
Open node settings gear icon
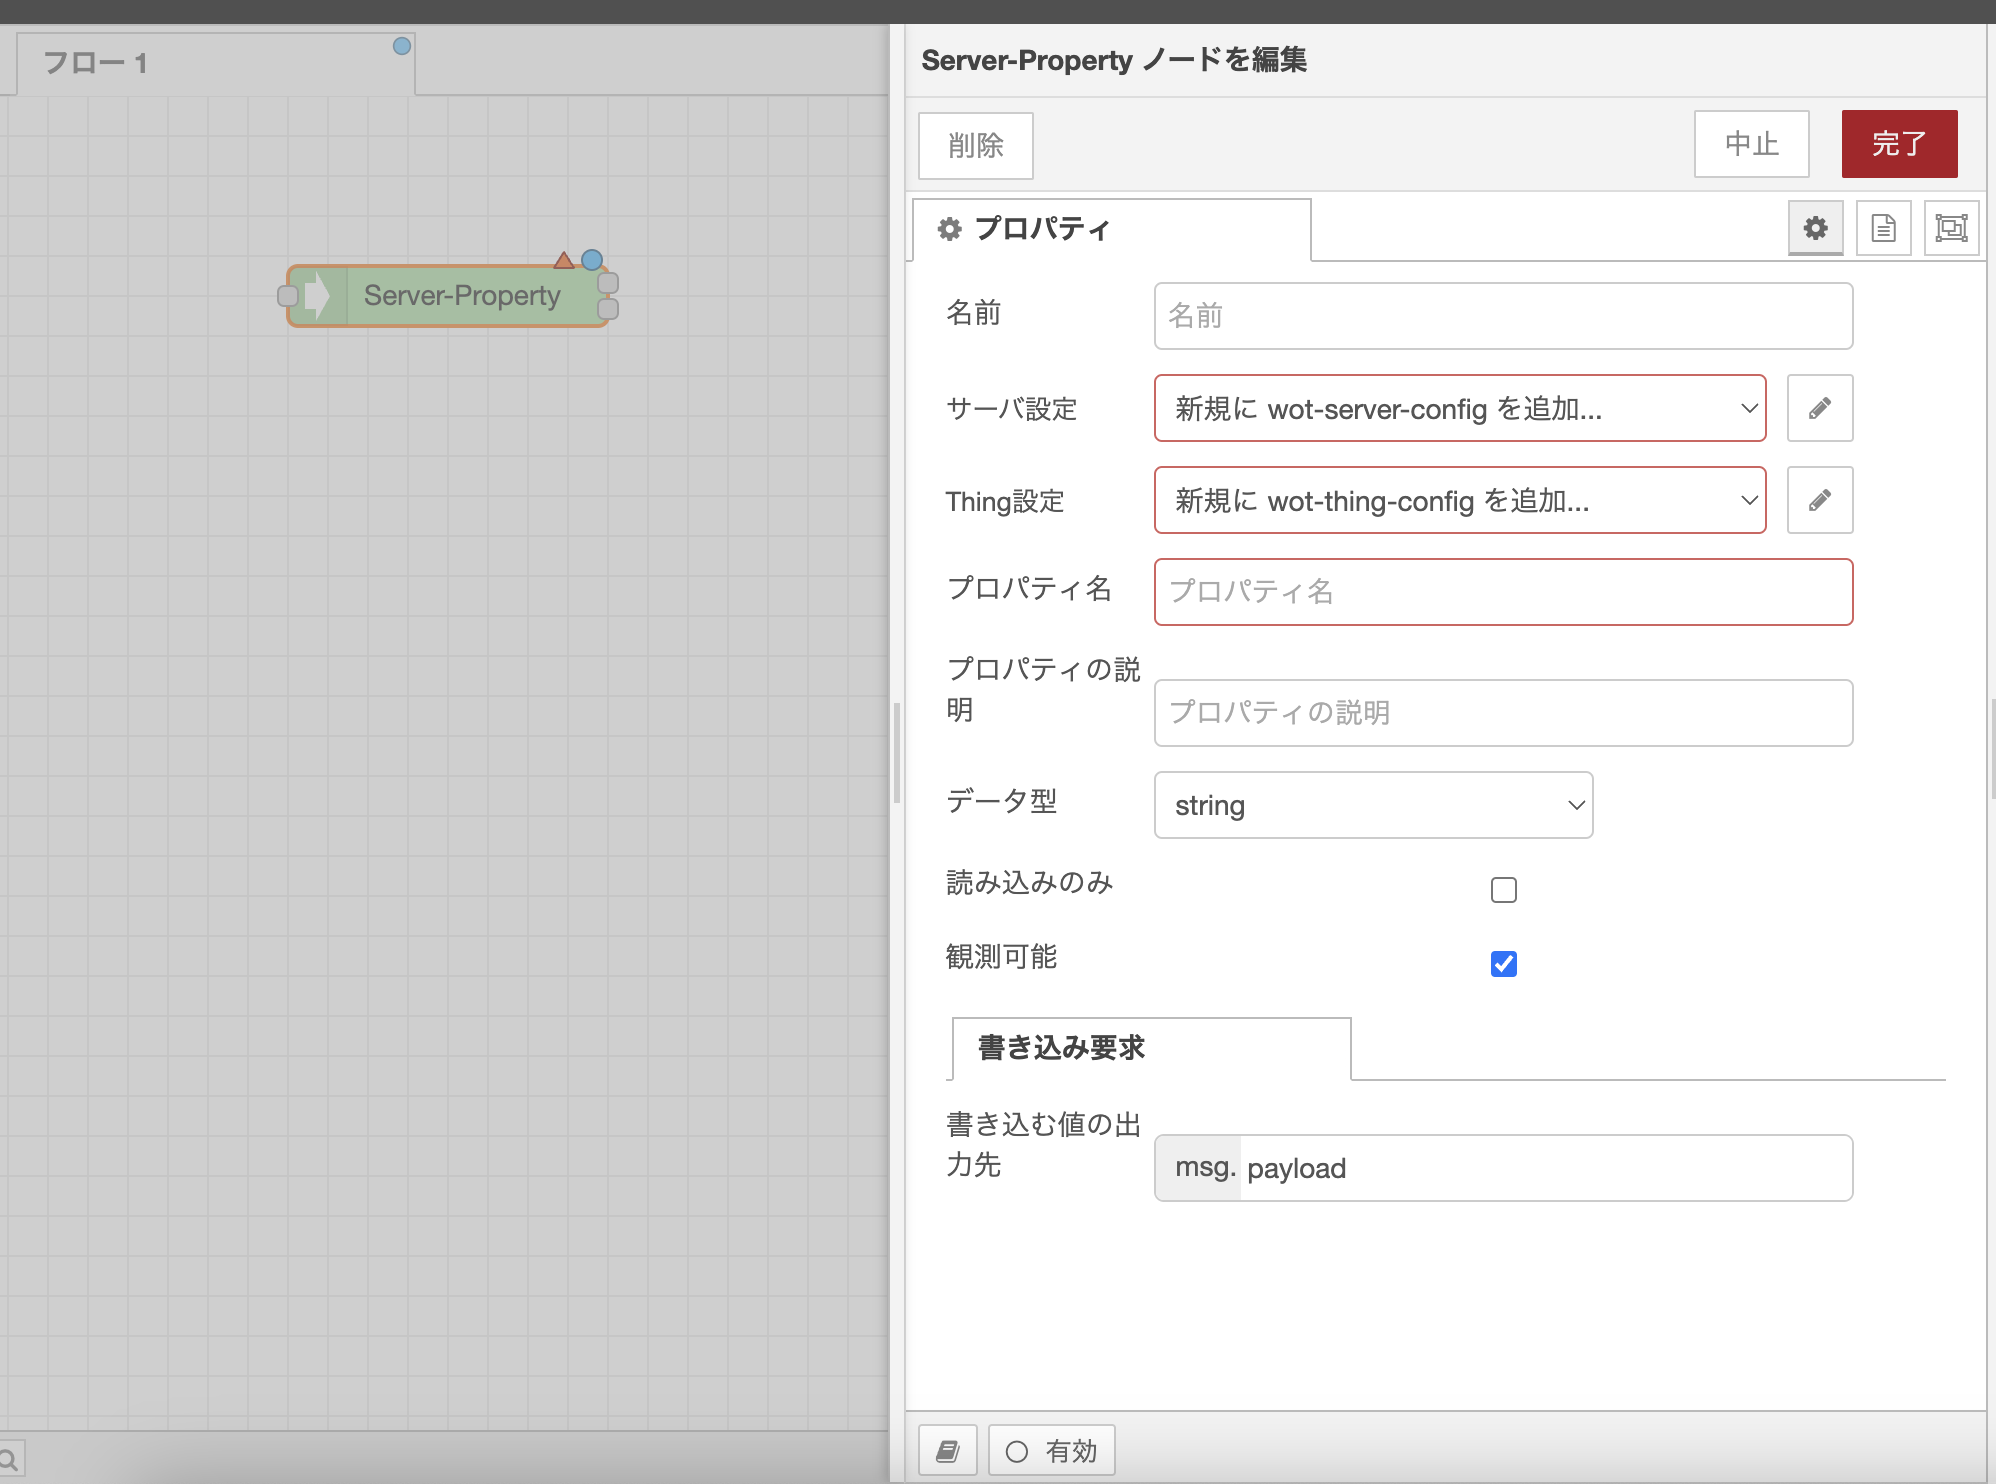(1815, 228)
